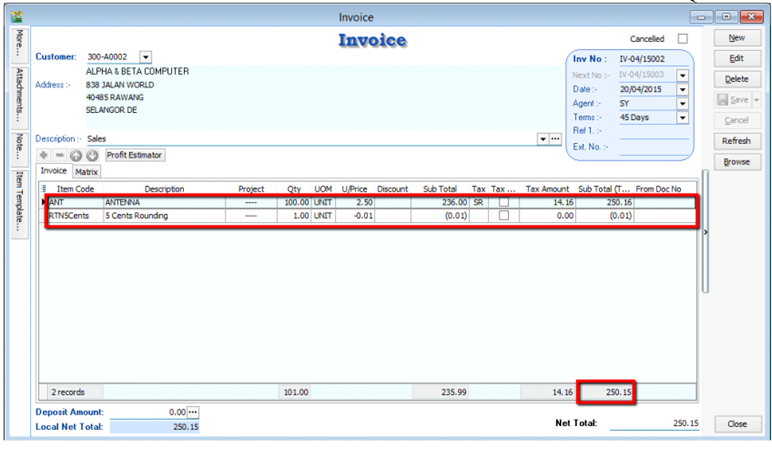Screen dimensions: 772x450
Task: Click the ANTENNA description cell
Action: (x=165, y=202)
